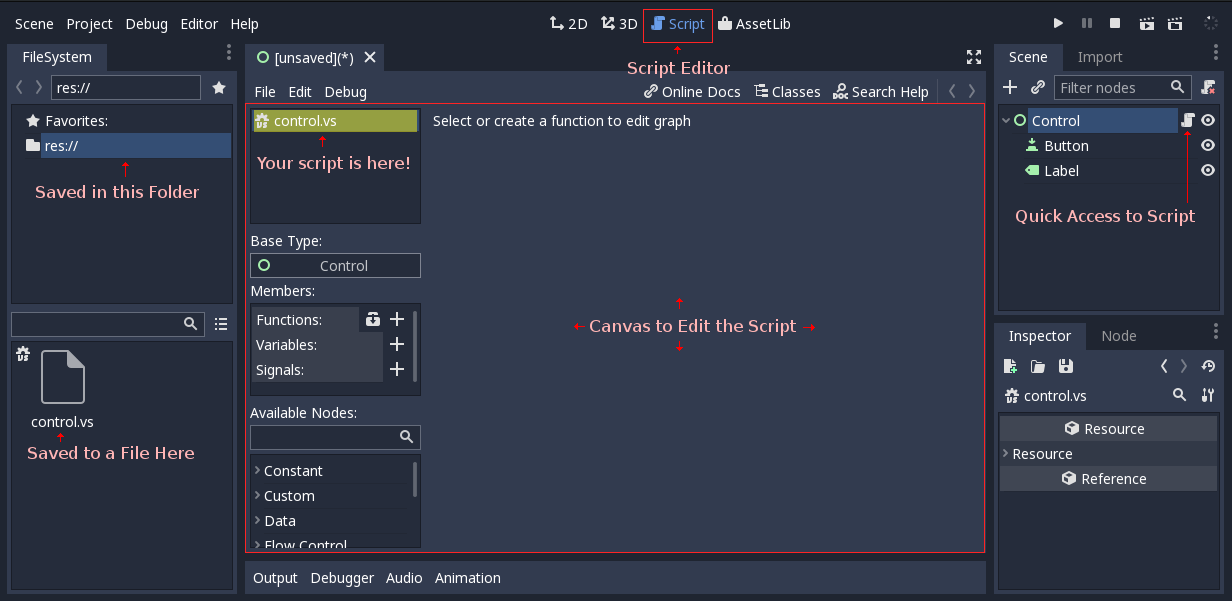Switch to the Import tab
The height and width of the screenshot is (601, 1232).
pyautogui.click(x=1100, y=57)
